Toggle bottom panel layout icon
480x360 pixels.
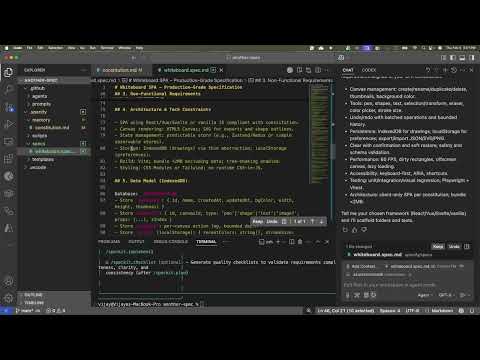point(462,58)
